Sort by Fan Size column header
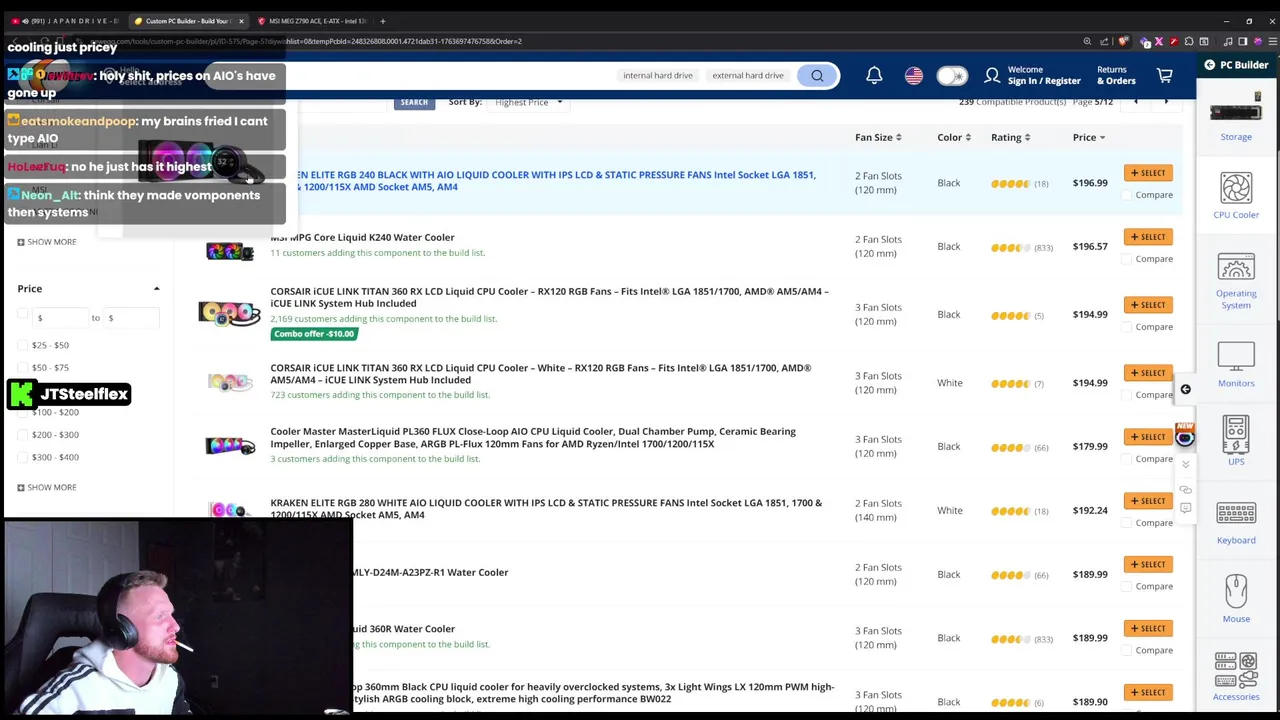This screenshot has height=720, width=1280. pos(878,138)
